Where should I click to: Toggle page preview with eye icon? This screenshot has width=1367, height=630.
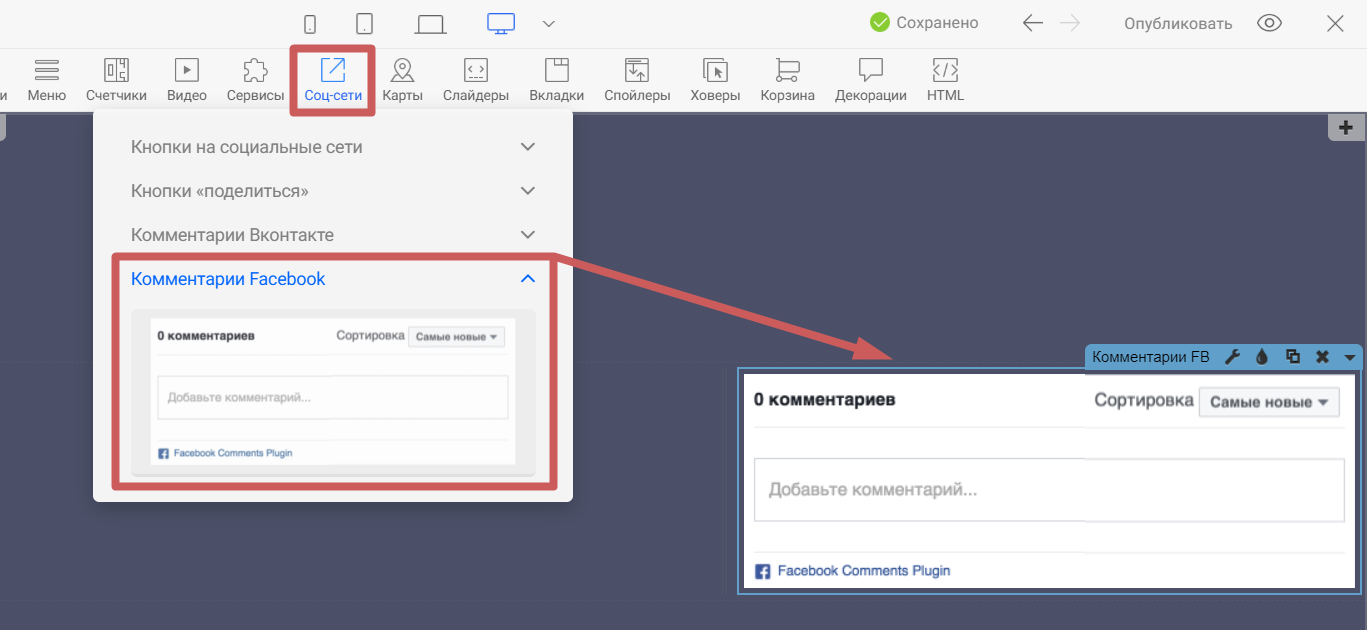1269,24
